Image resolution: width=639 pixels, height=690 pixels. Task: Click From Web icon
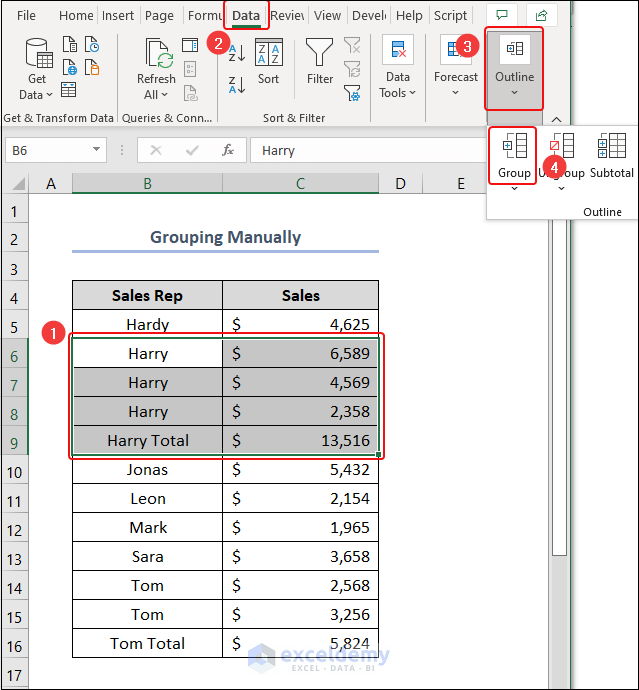click(x=70, y=67)
